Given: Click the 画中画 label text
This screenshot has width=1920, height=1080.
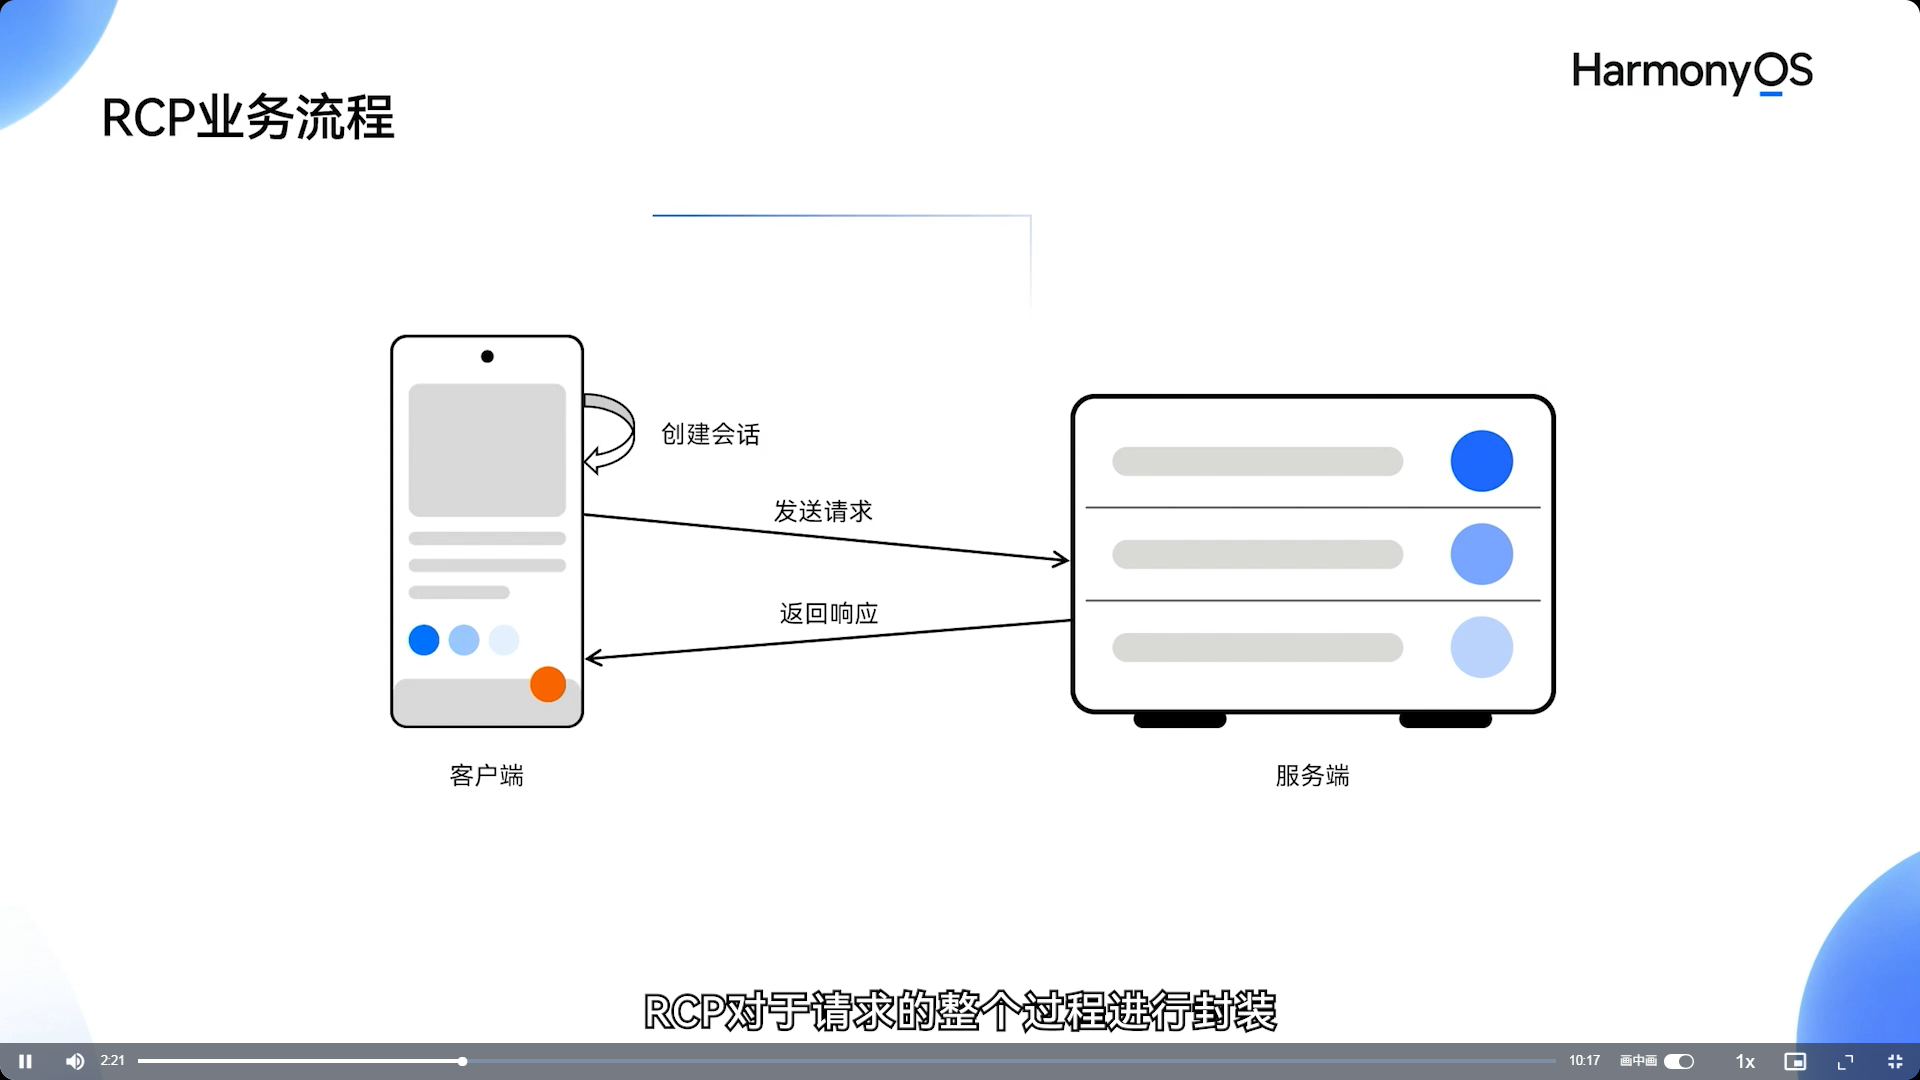Looking at the screenshot, I should pyautogui.click(x=1638, y=1061).
